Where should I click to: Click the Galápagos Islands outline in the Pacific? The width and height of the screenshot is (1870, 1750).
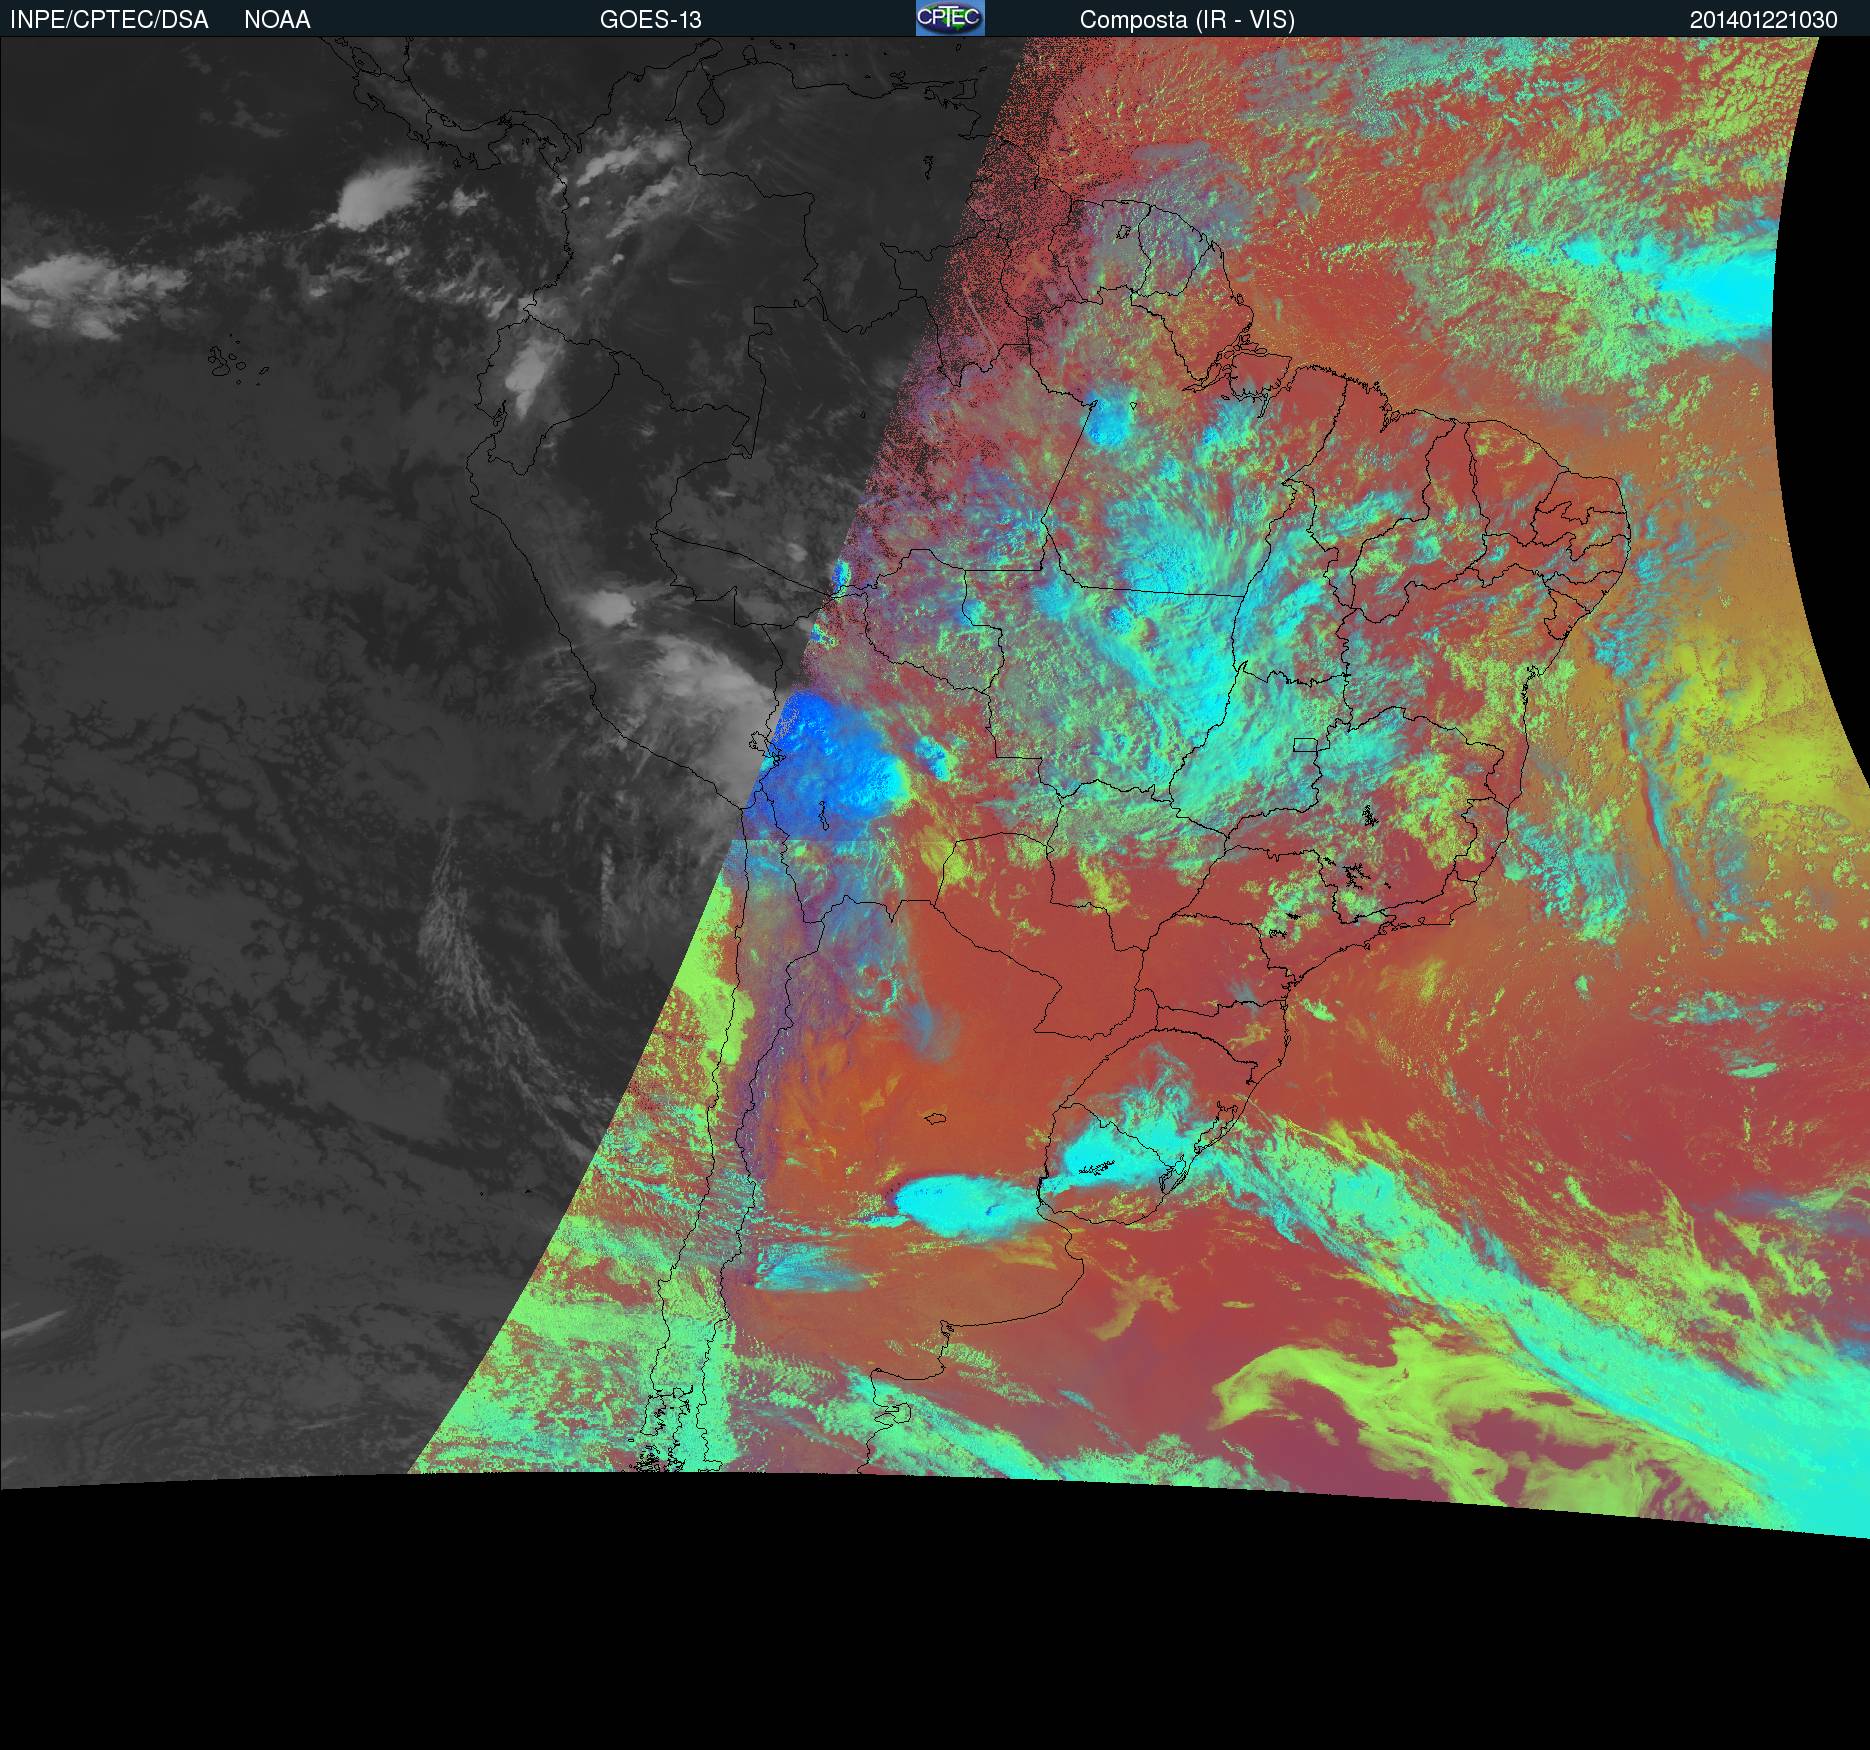coord(236,364)
